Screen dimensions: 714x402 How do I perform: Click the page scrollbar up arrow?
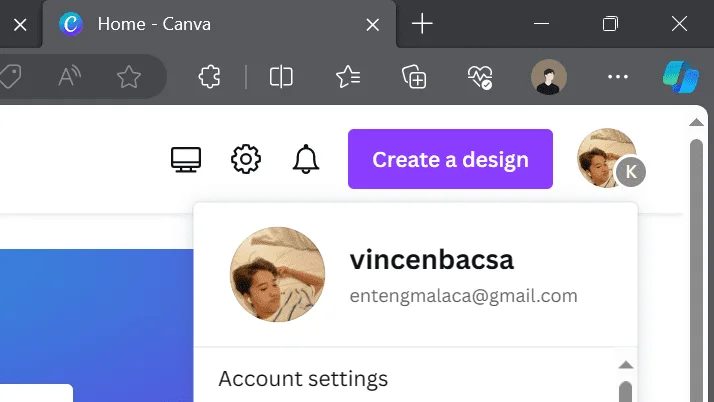696,122
